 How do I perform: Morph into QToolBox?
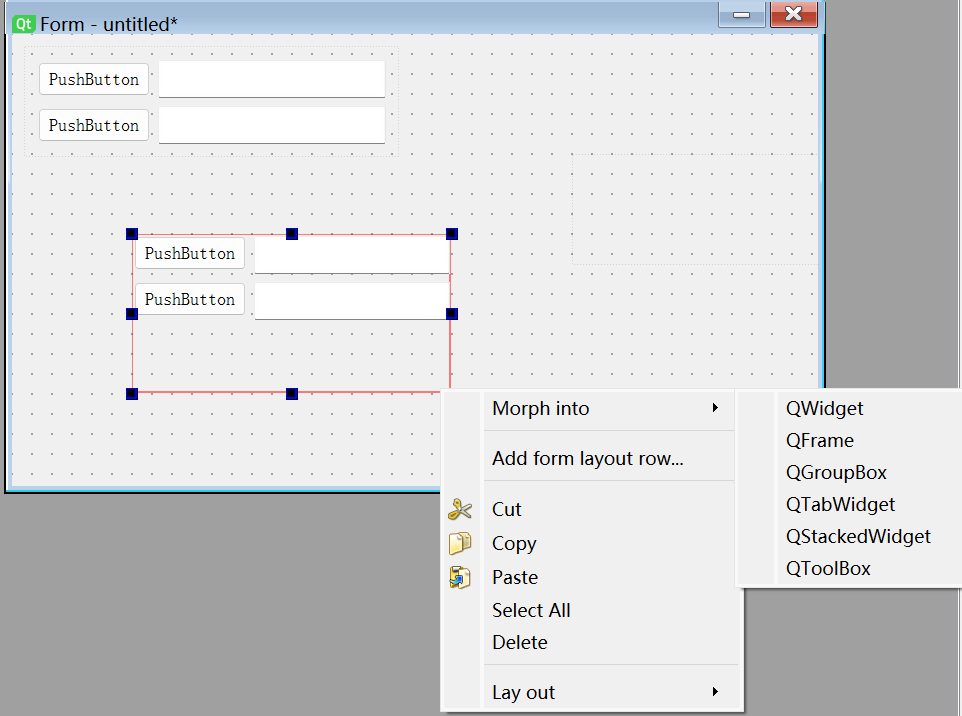click(x=828, y=568)
